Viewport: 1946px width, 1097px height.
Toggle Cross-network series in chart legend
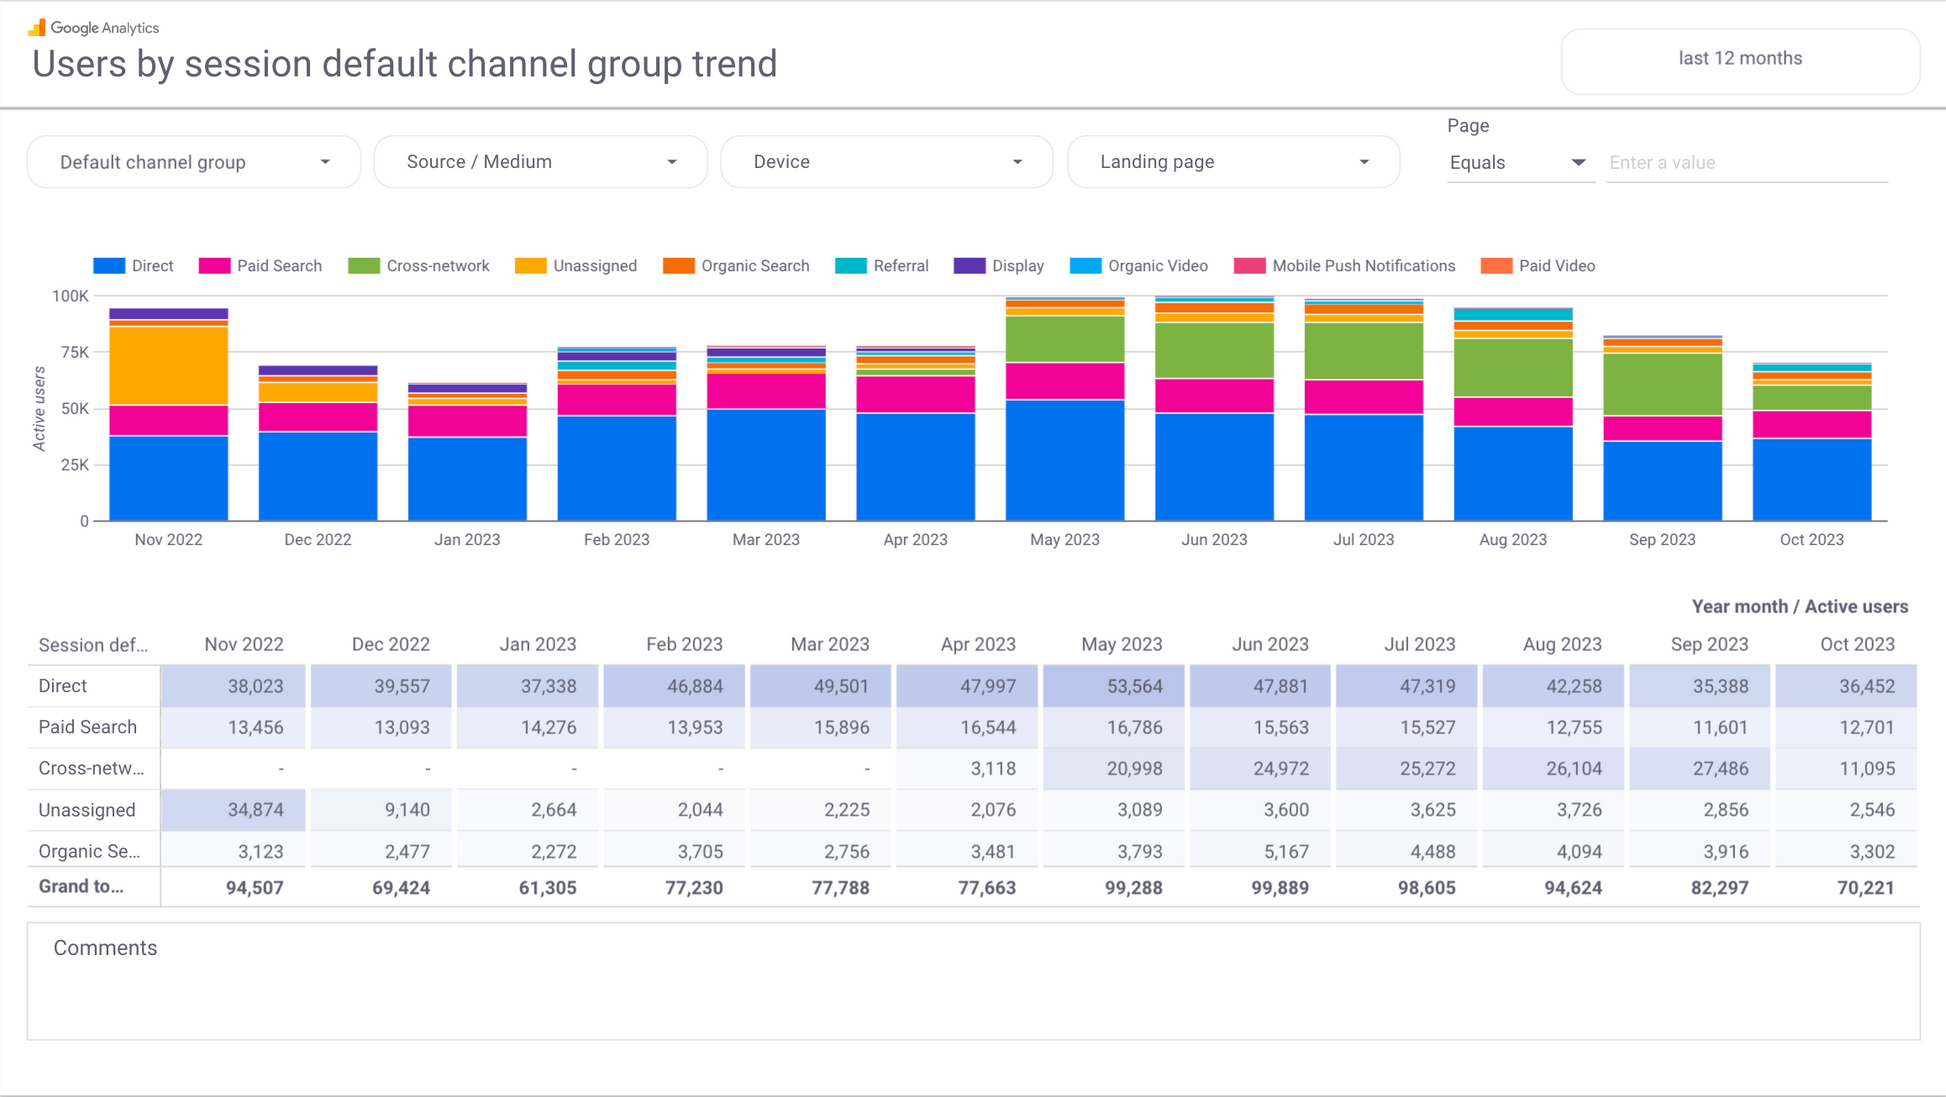click(x=437, y=266)
